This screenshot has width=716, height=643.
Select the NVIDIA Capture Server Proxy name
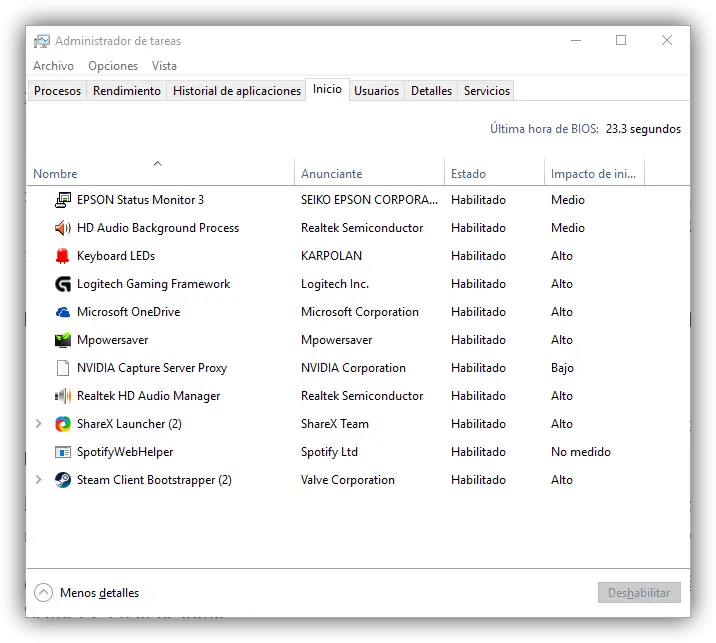pyautogui.click(x=152, y=368)
